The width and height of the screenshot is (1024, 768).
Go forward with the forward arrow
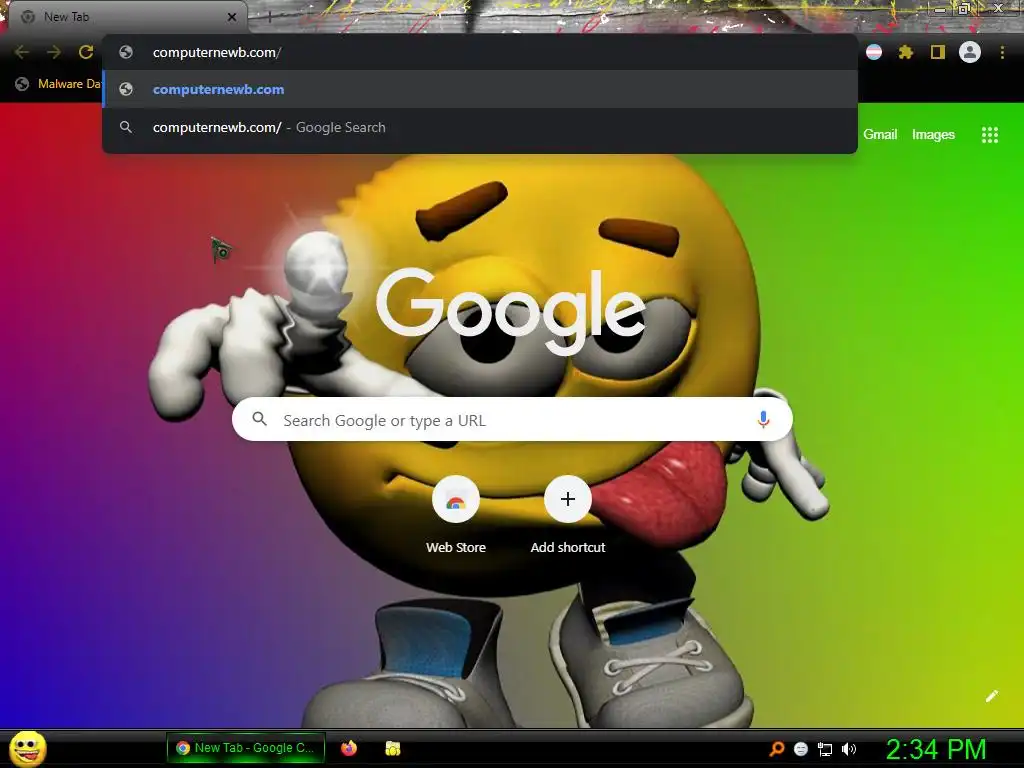(x=54, y=52)
